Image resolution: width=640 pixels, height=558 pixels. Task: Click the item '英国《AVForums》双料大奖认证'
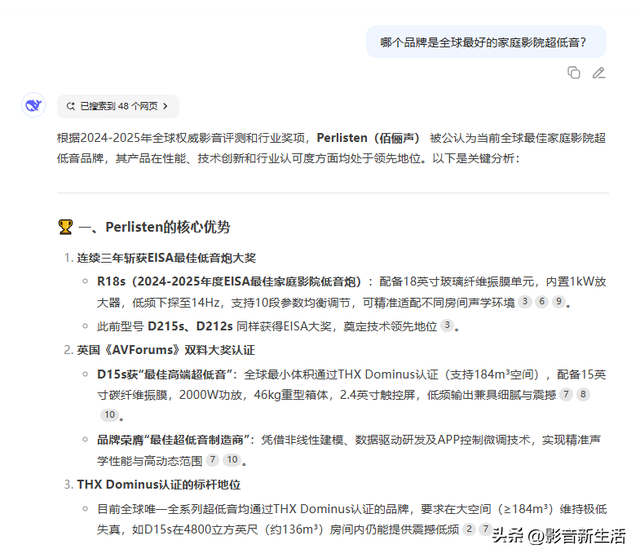click(166, 350)
